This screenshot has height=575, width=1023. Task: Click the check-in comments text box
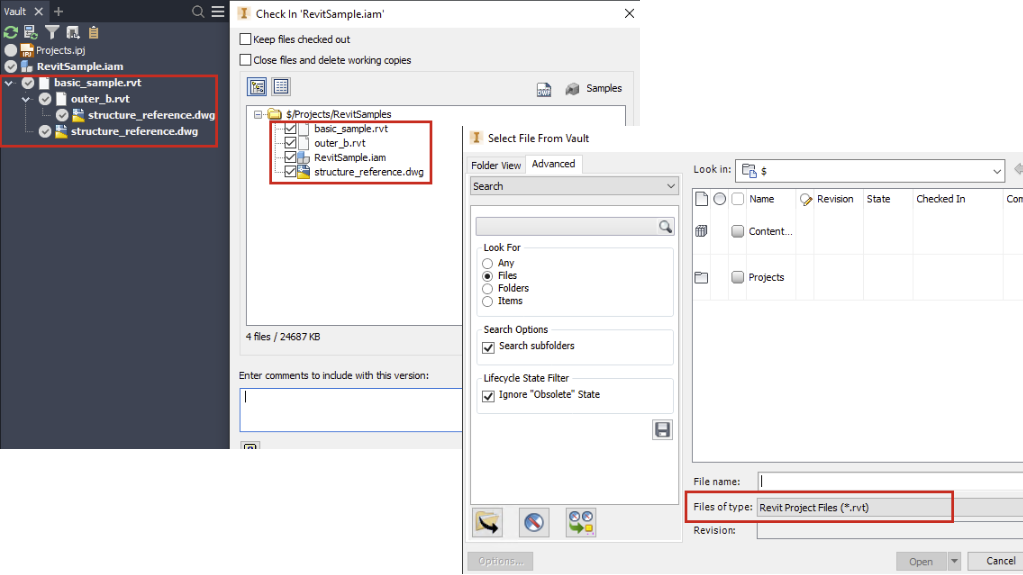click(x=351, y=410)
